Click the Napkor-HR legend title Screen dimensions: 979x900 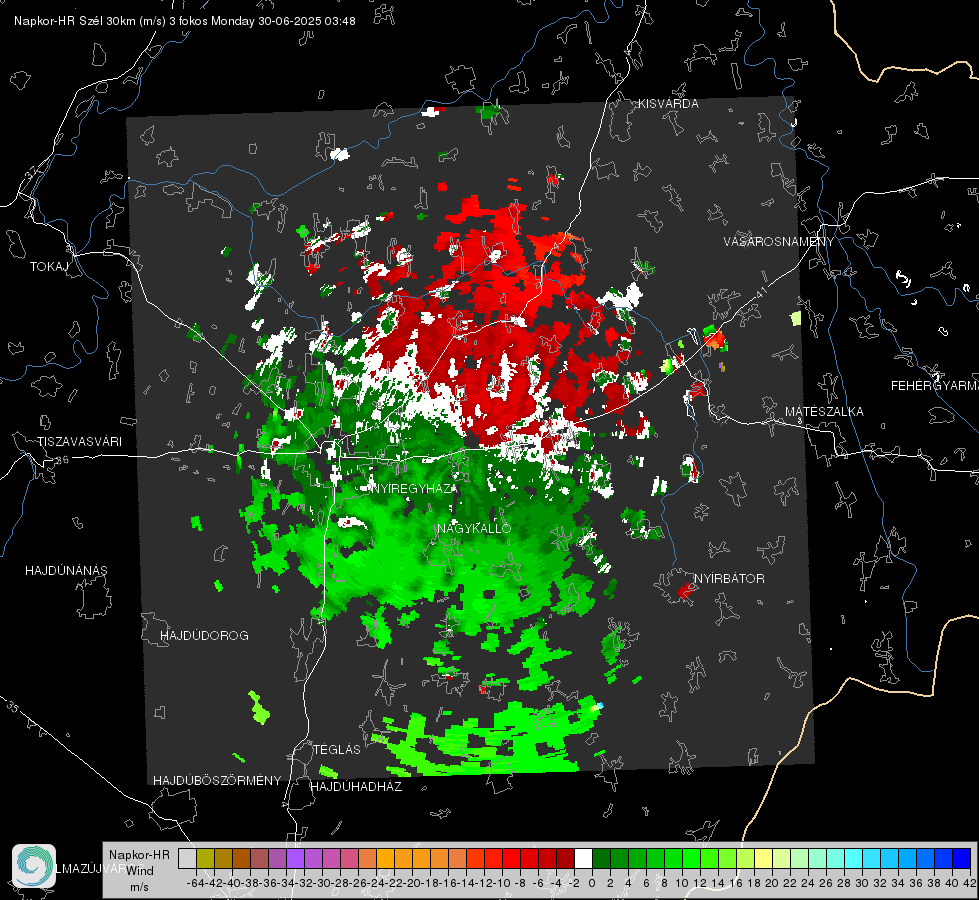139,854
